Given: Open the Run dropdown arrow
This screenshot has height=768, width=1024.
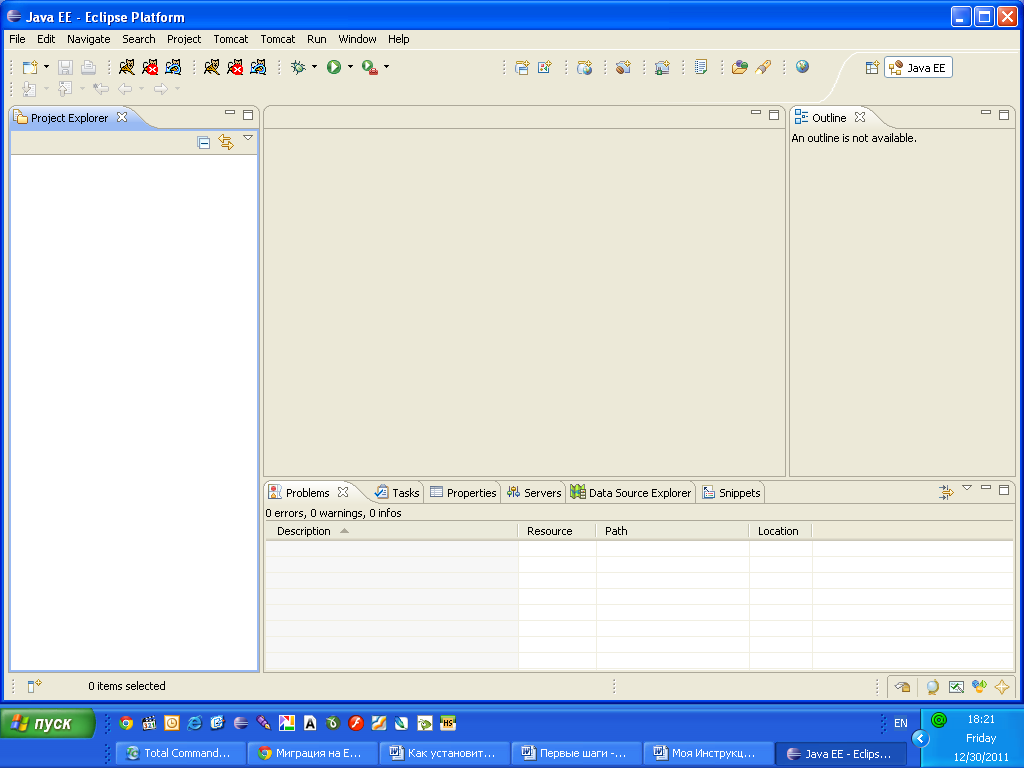Looking at the screenshot, I should tap(350, 67).
